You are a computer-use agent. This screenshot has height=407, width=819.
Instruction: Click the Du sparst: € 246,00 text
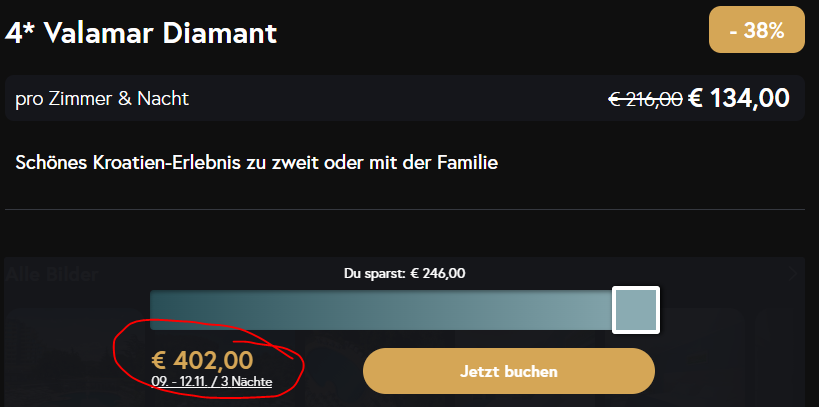coord(404,273)
